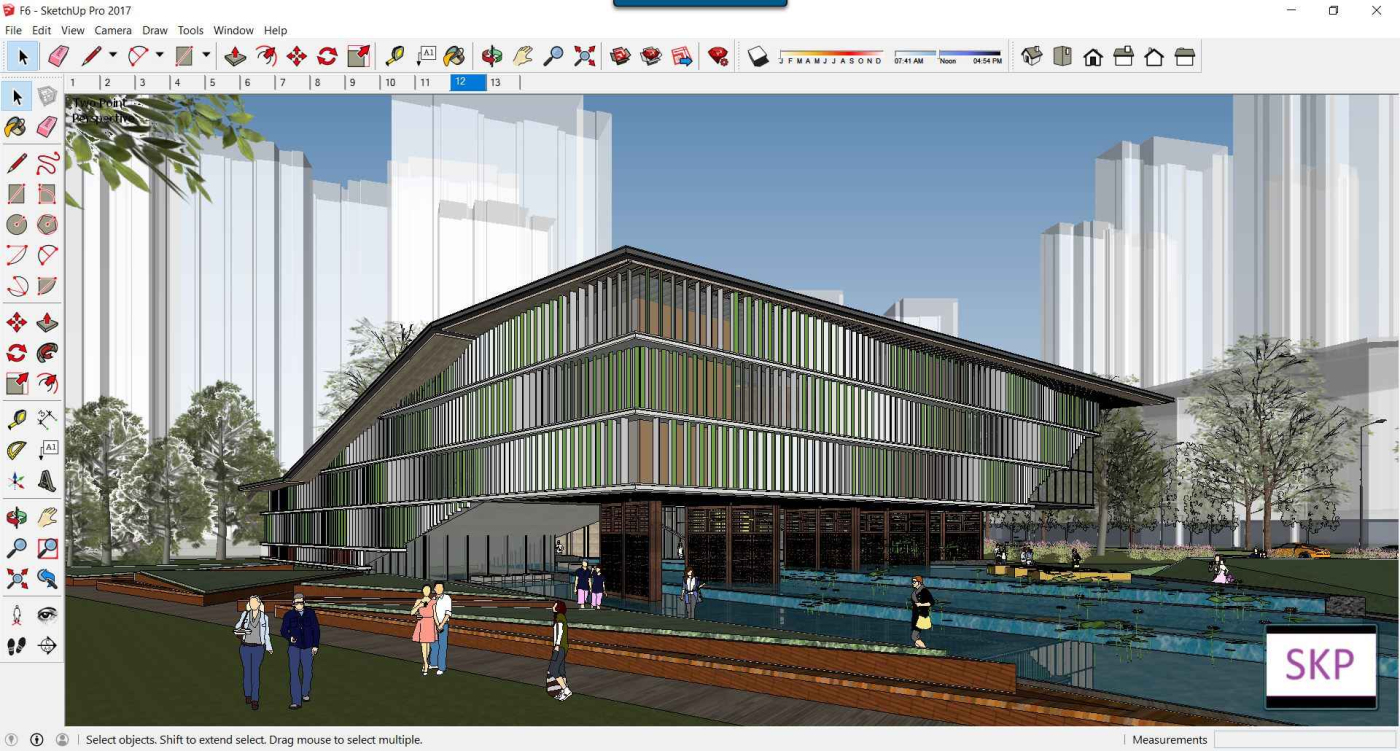
Task: Expand the Line tool dropdown arrow
Action: coord(112,56)
